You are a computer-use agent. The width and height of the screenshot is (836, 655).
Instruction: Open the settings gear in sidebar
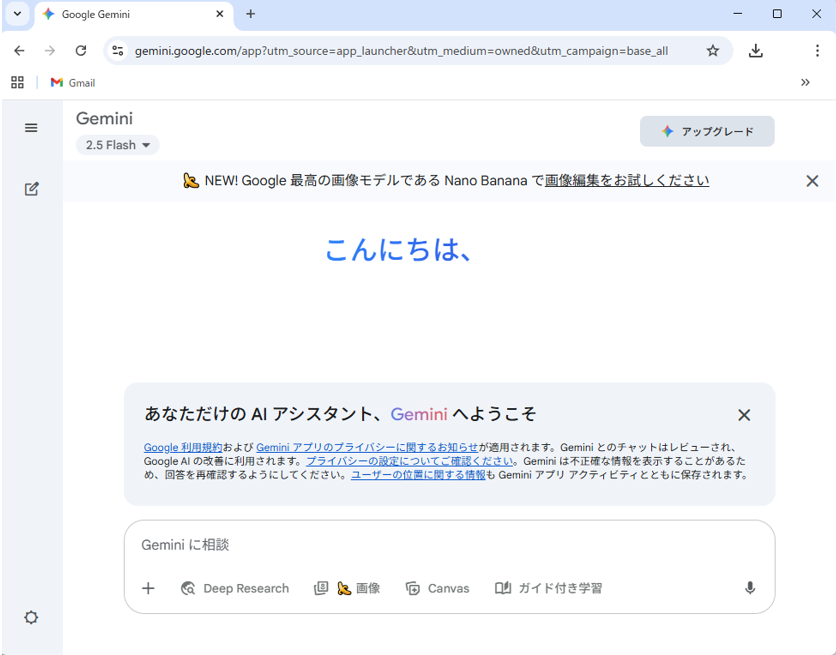click(31, 618)
